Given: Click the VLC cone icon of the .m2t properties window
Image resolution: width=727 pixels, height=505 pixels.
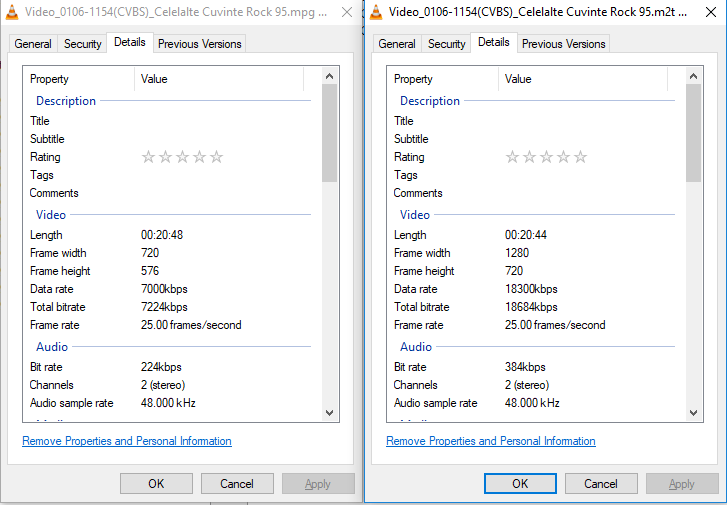Looking at the screenshot, I should (376, 13).
